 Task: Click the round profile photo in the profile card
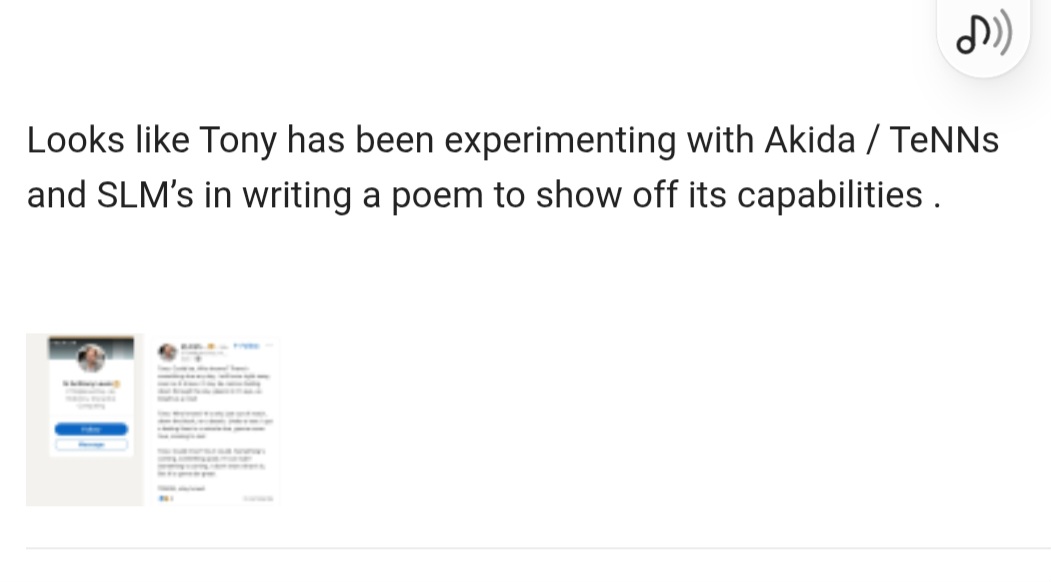(91, 358)
